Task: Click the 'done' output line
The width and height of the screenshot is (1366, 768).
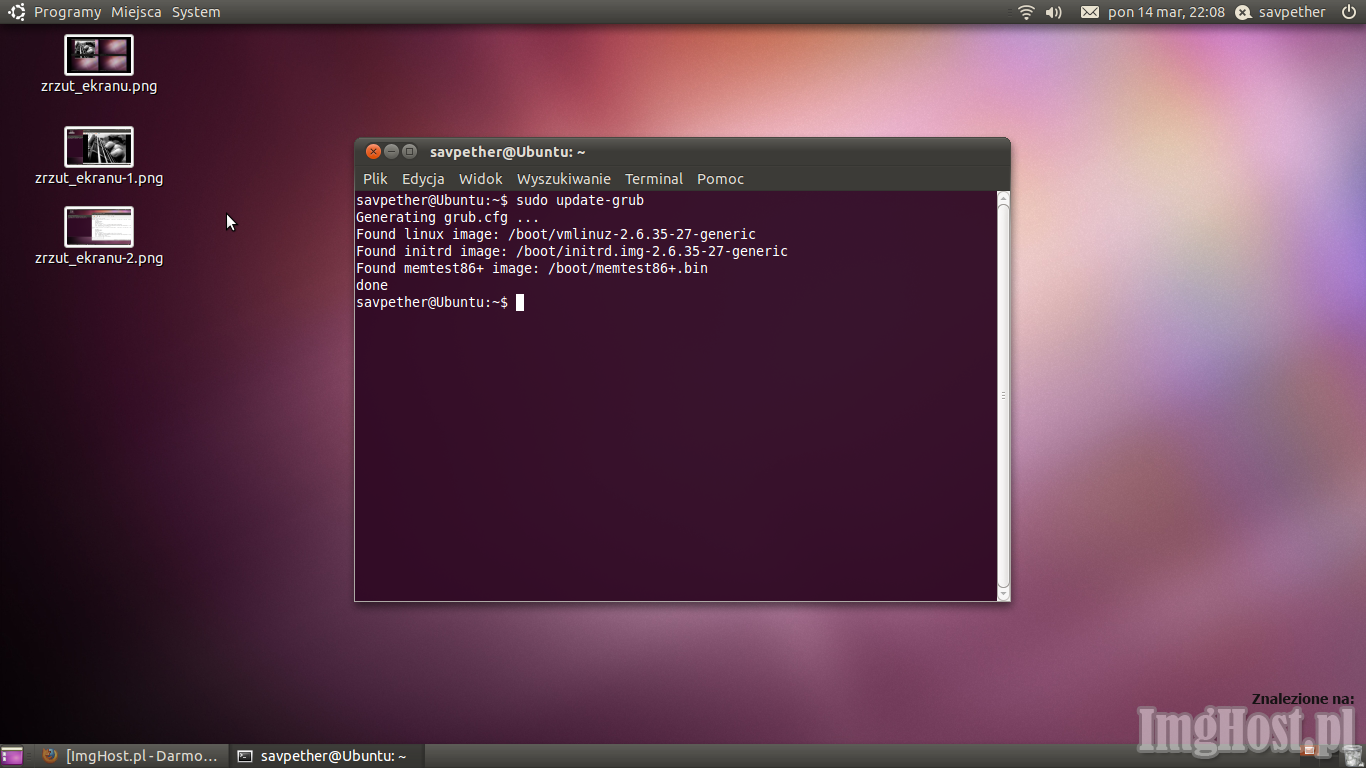Action: [372, 285]
